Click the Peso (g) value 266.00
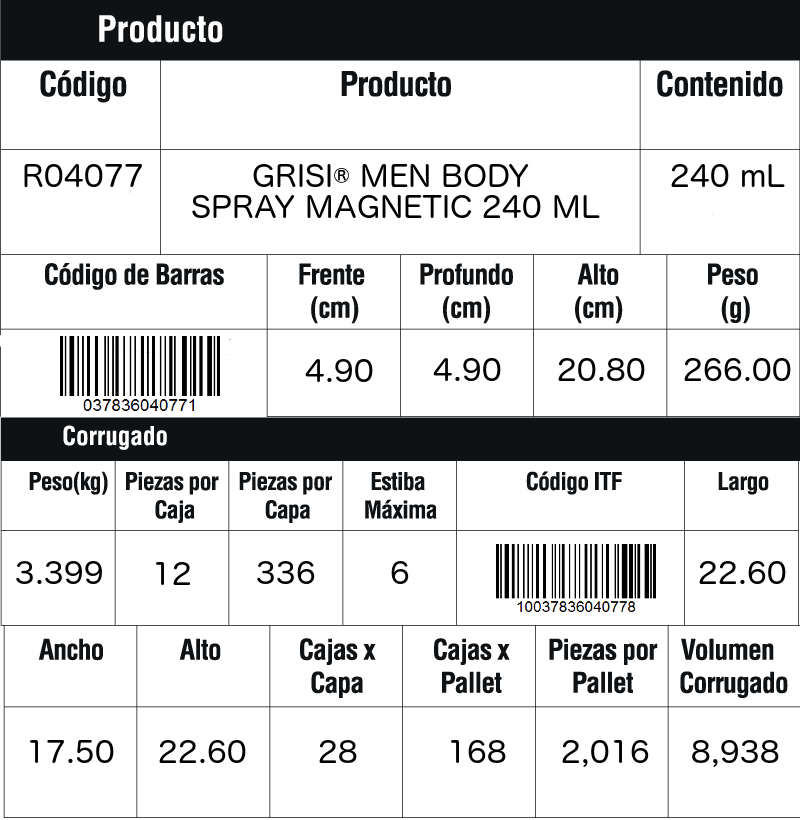800x820 pixels. click(737, 370)
